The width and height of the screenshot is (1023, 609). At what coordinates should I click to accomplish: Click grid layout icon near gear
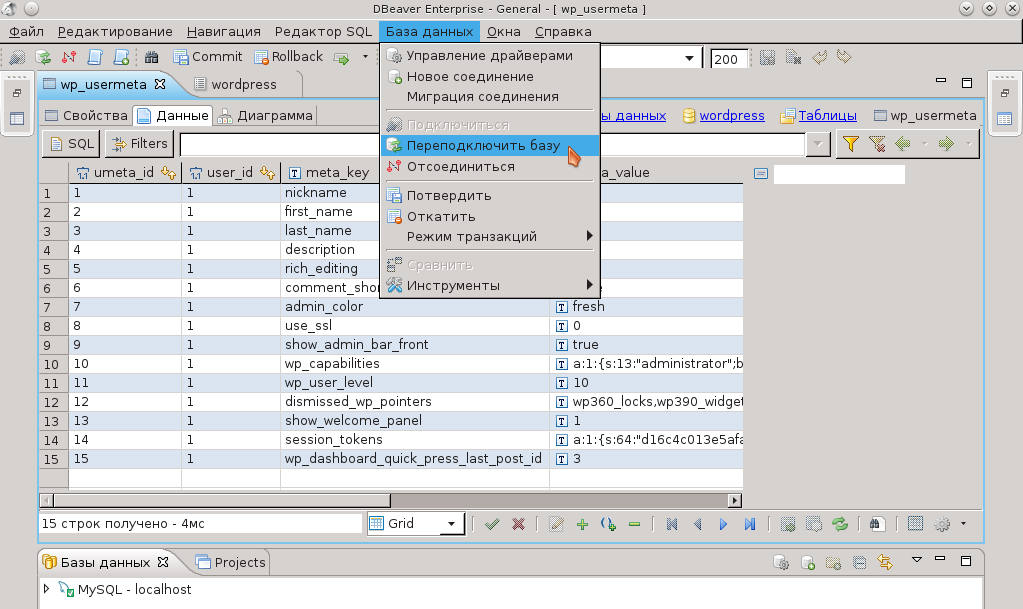tap(915, 523)
